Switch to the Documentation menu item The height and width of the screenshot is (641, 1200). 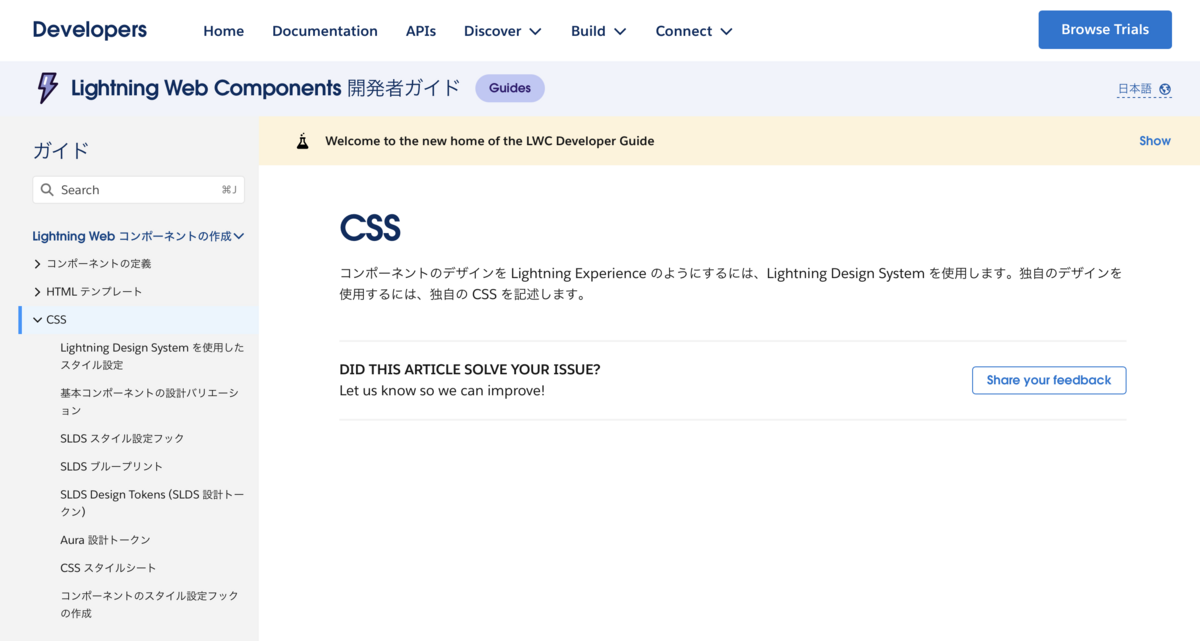(x=325, y=31)
